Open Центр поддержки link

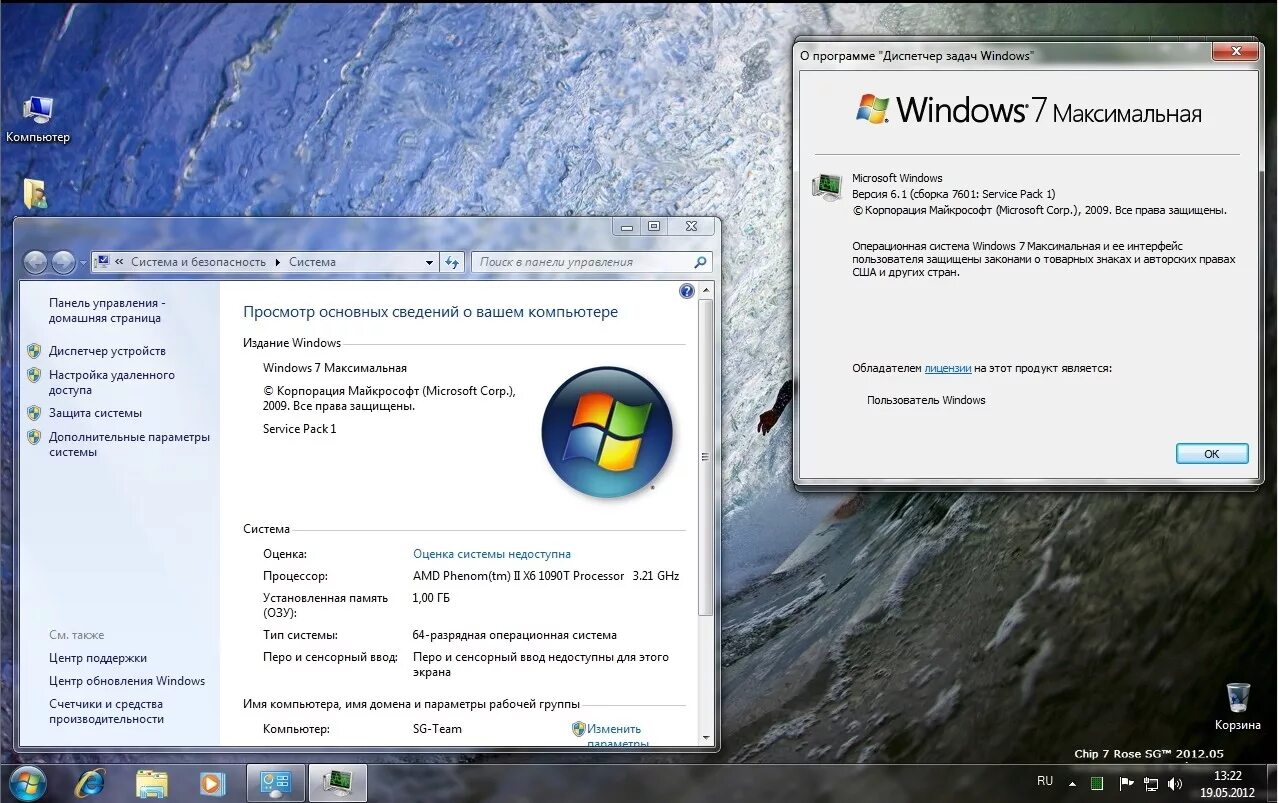click(98, 658)
